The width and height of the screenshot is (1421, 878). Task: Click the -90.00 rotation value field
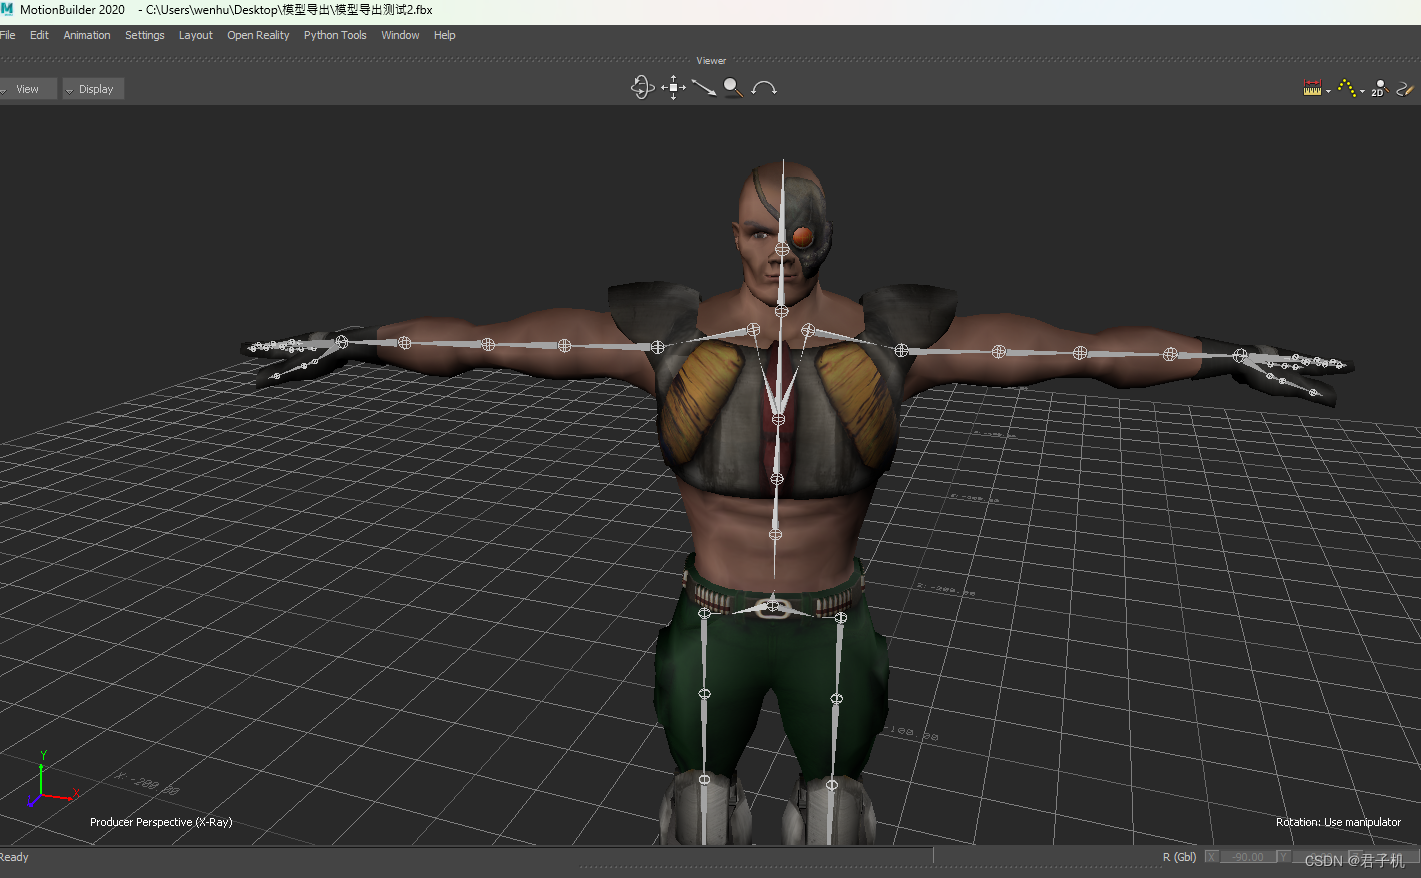[1247, 856]
